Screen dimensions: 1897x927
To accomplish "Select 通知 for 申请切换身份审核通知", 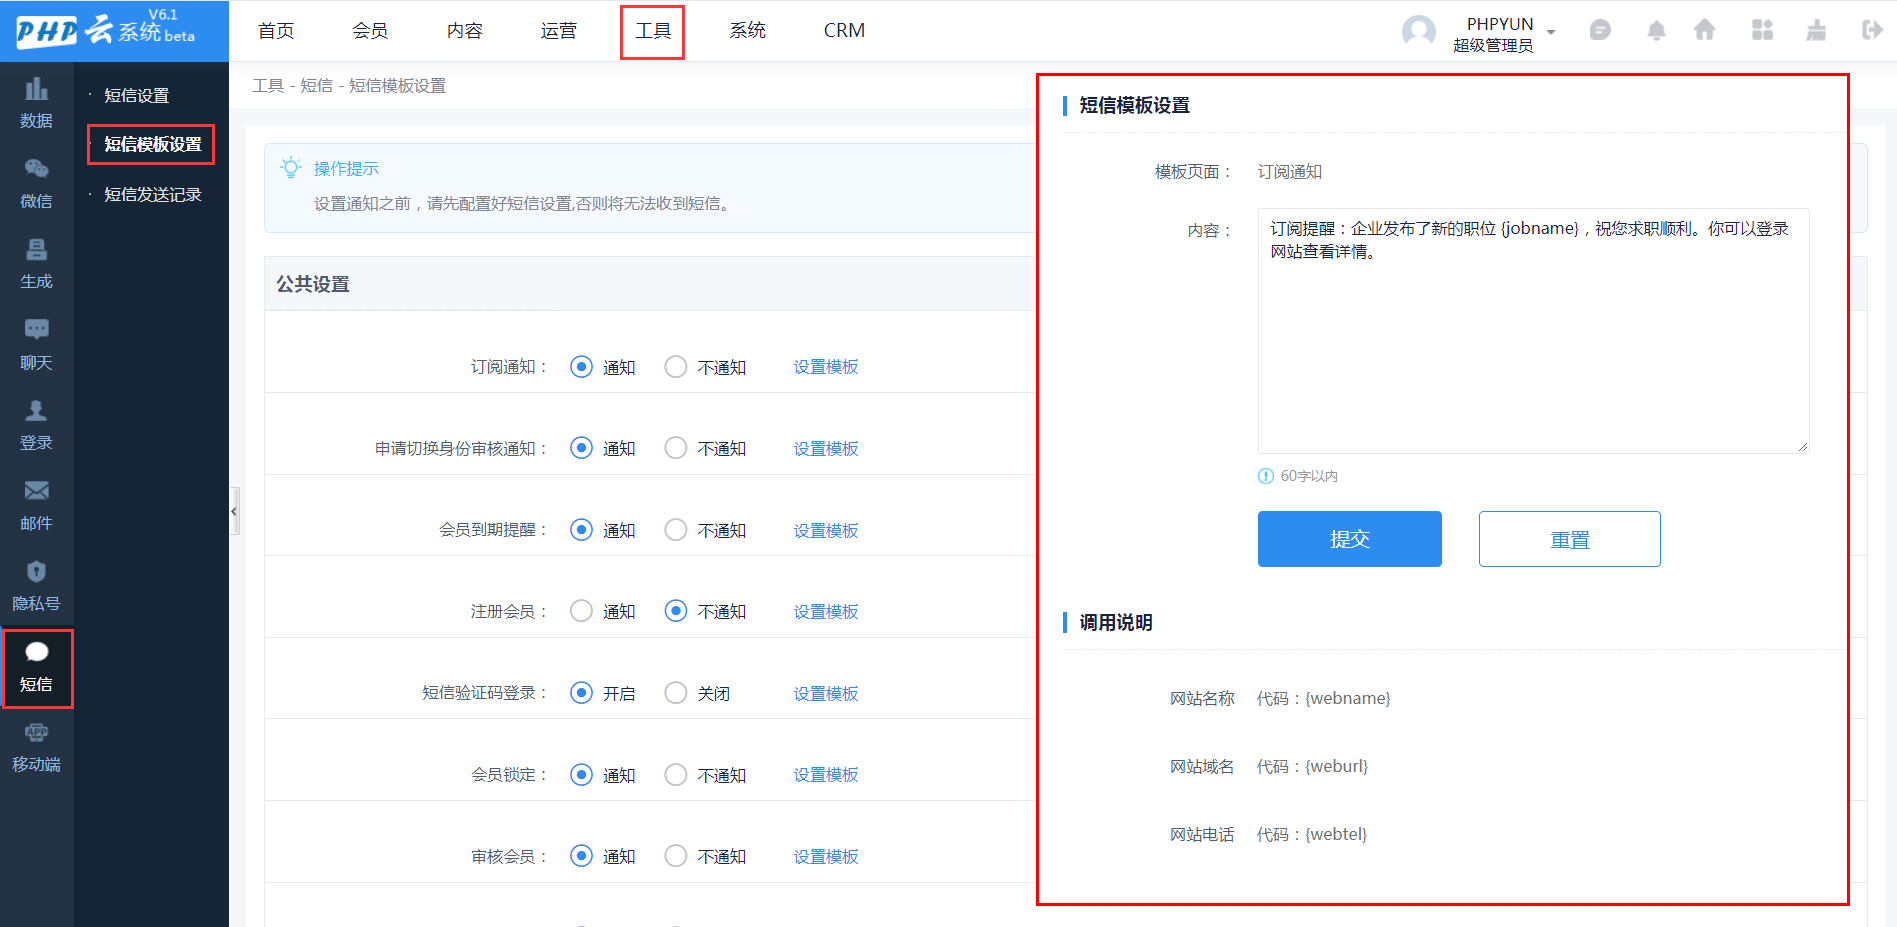I will (x=581, y=448).
